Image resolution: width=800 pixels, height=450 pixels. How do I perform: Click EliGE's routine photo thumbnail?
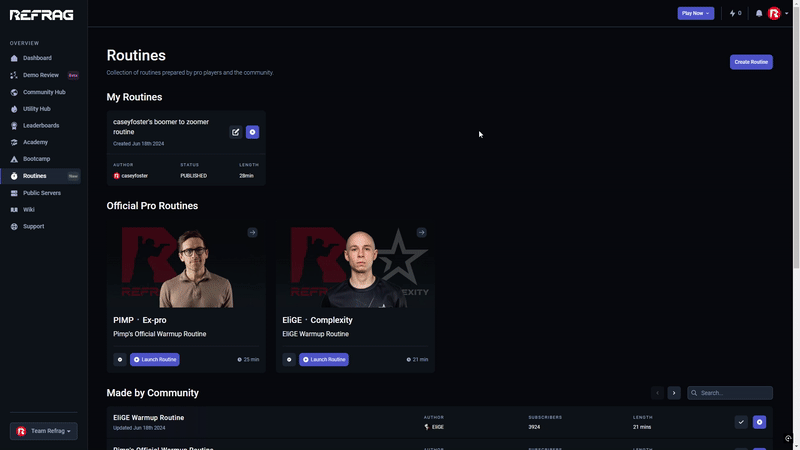click(356, 265)
